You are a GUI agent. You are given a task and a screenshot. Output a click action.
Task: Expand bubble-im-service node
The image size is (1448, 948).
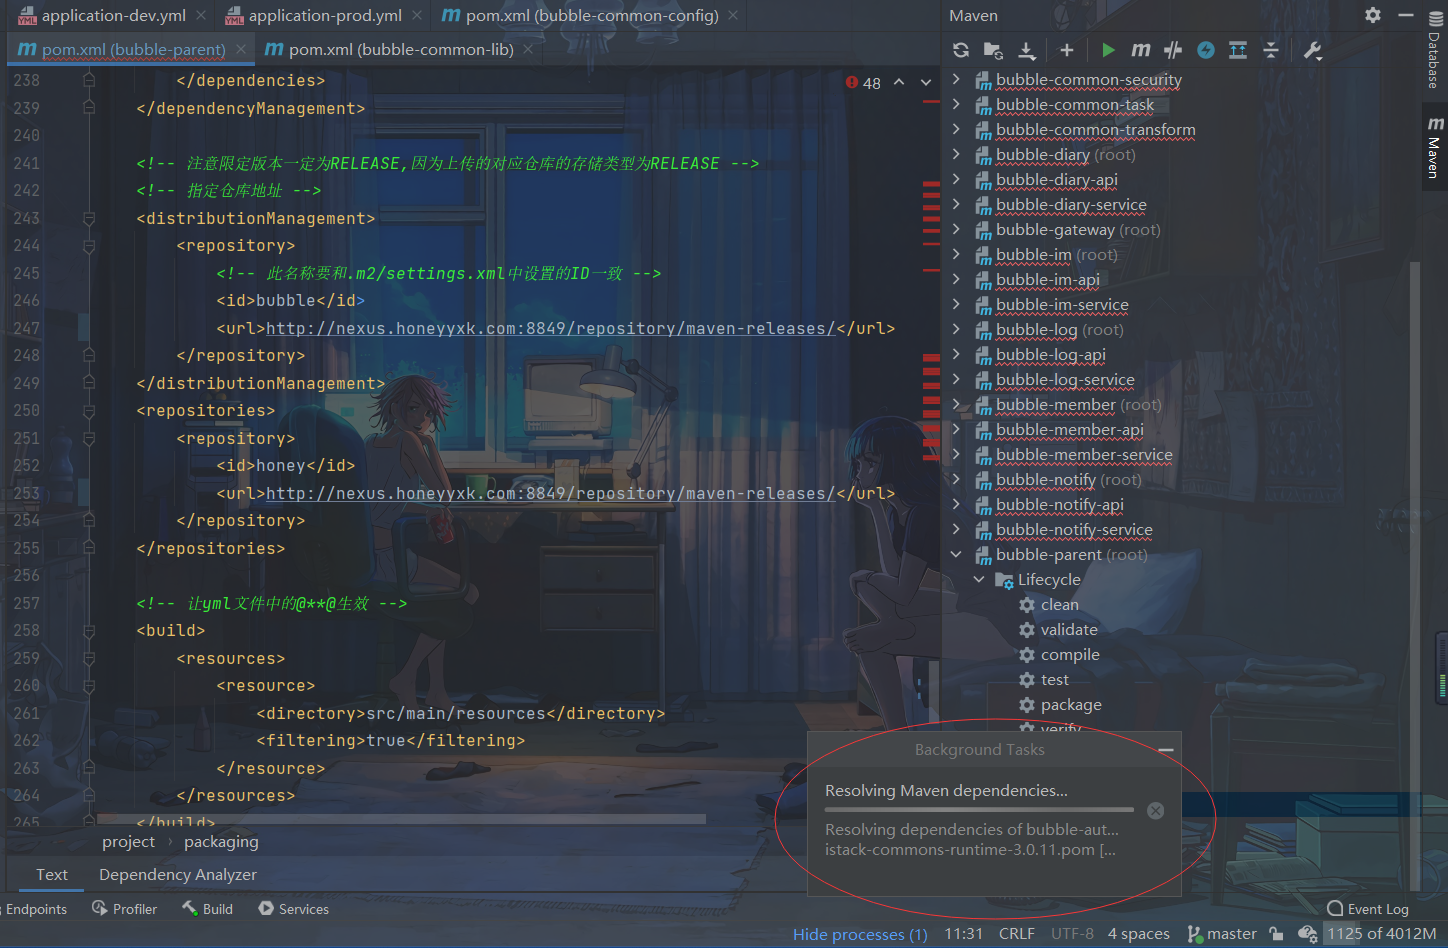pyautogui.click(x=956, y=304)
